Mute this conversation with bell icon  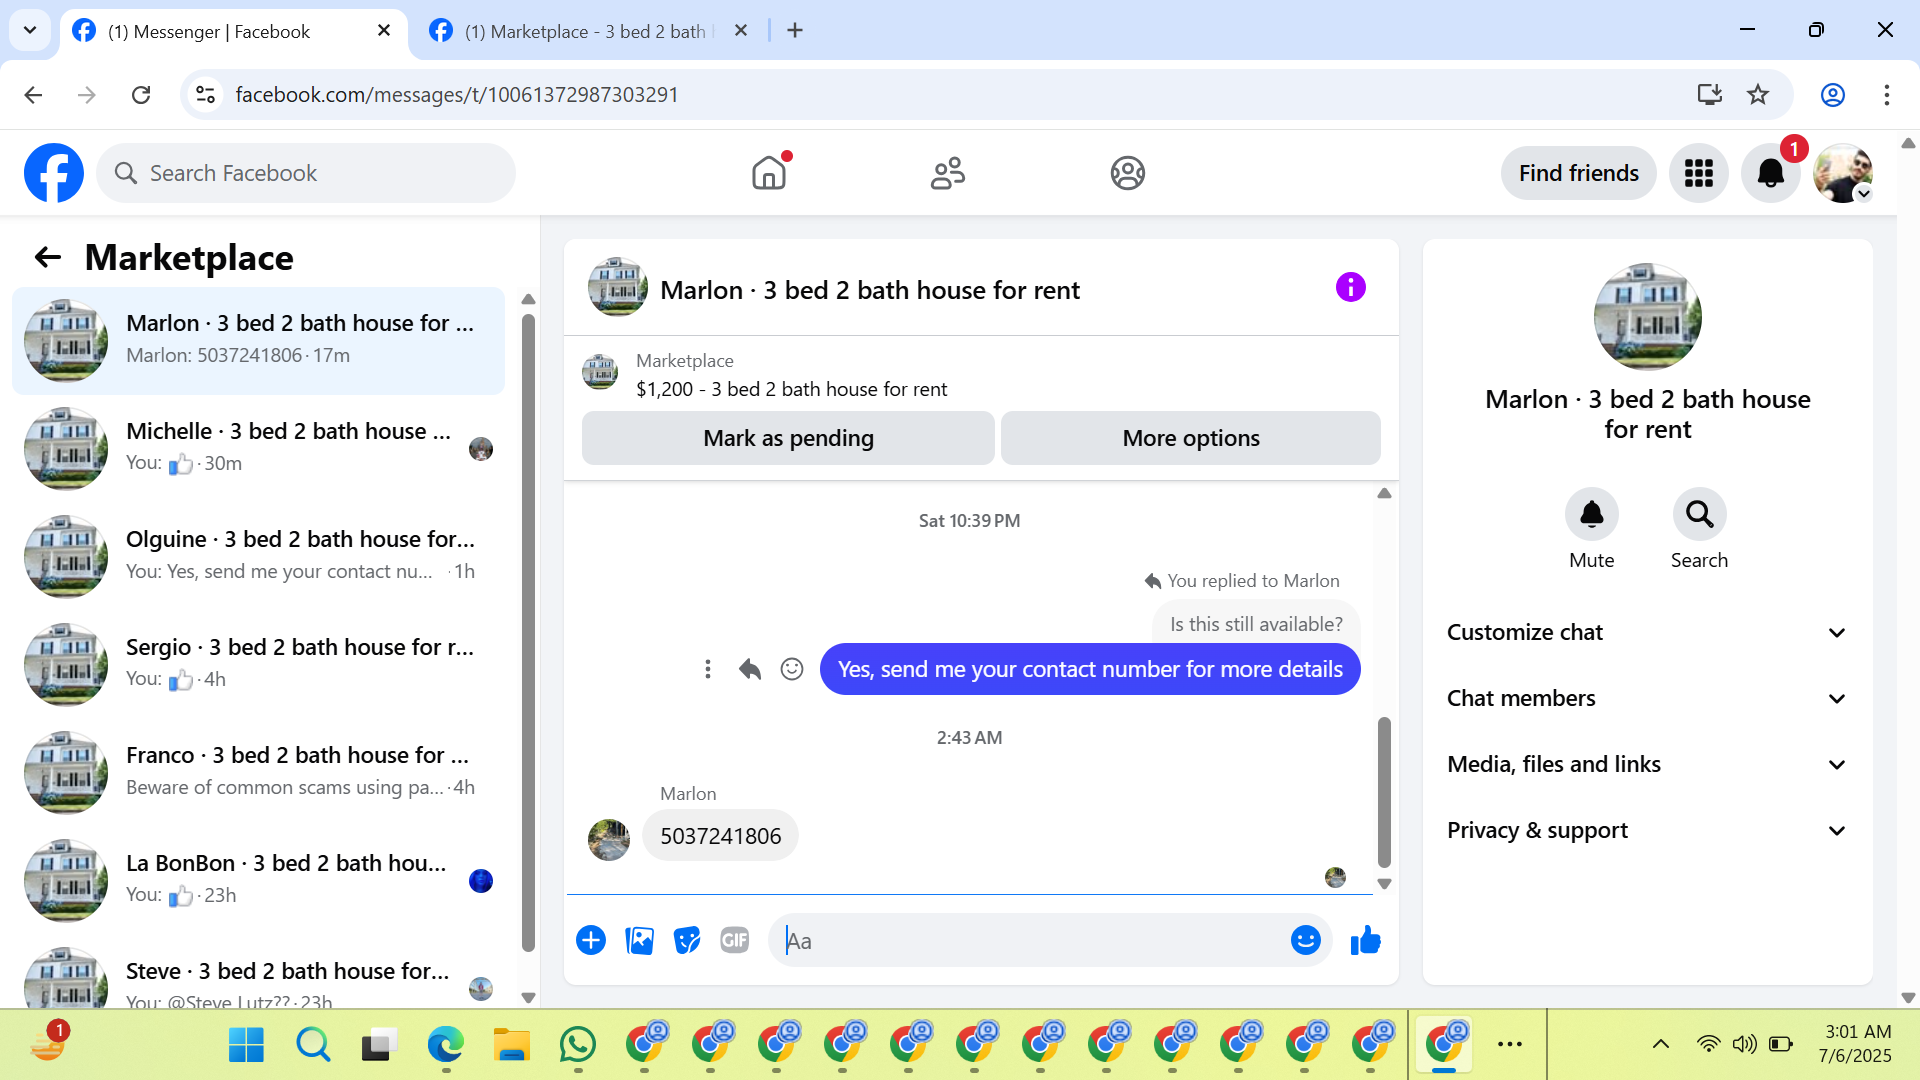1591,515
